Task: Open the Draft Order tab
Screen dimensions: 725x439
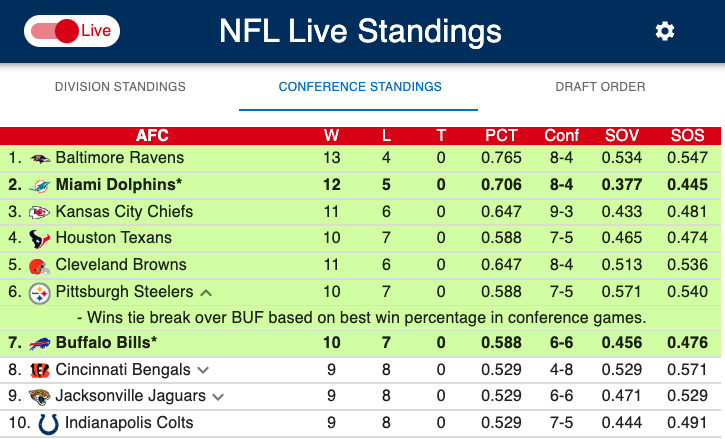Action: point(600,87)
